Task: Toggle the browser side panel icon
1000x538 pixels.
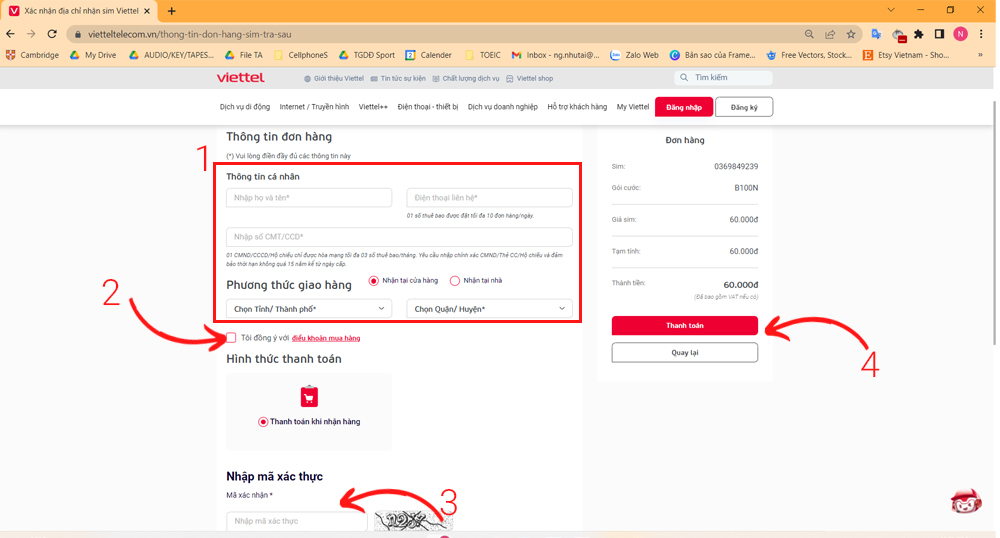Action: (x=939, y=34)
